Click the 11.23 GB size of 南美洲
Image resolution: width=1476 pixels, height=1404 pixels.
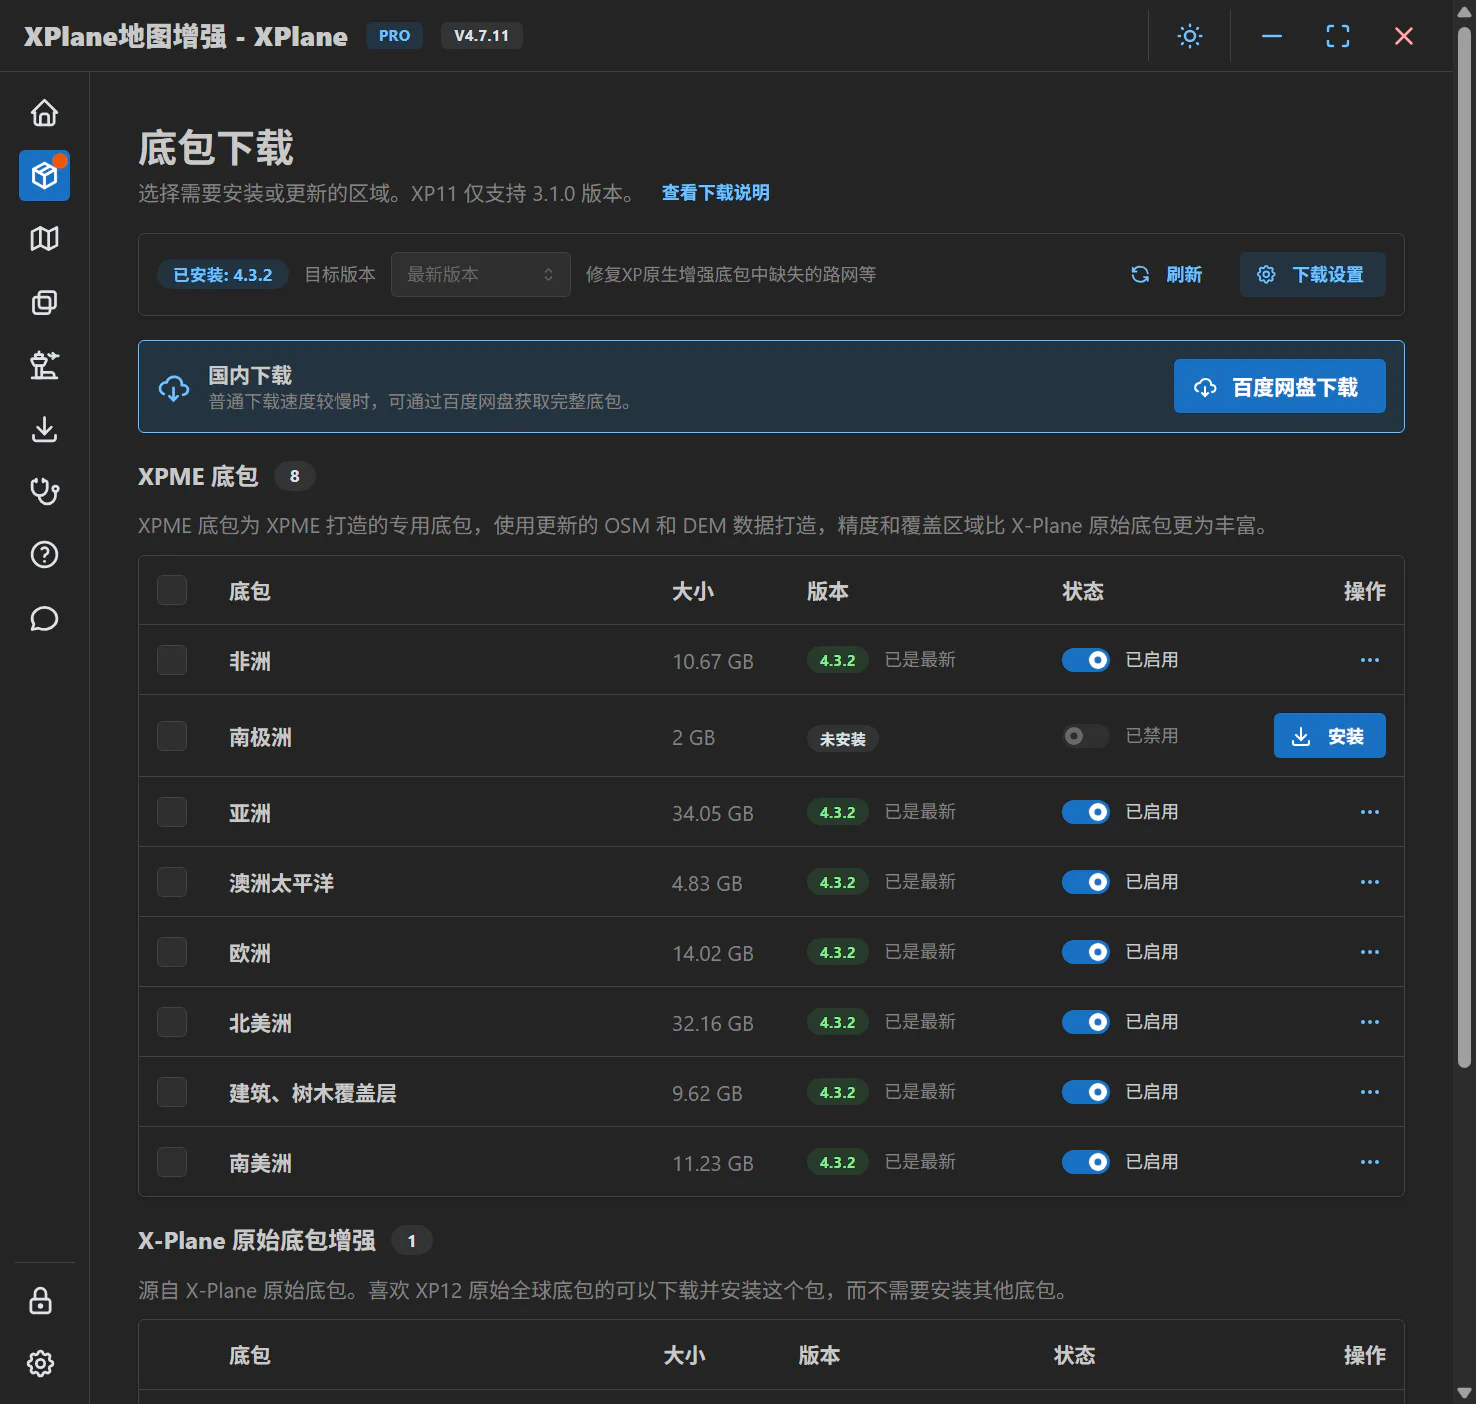[713, 1164]
